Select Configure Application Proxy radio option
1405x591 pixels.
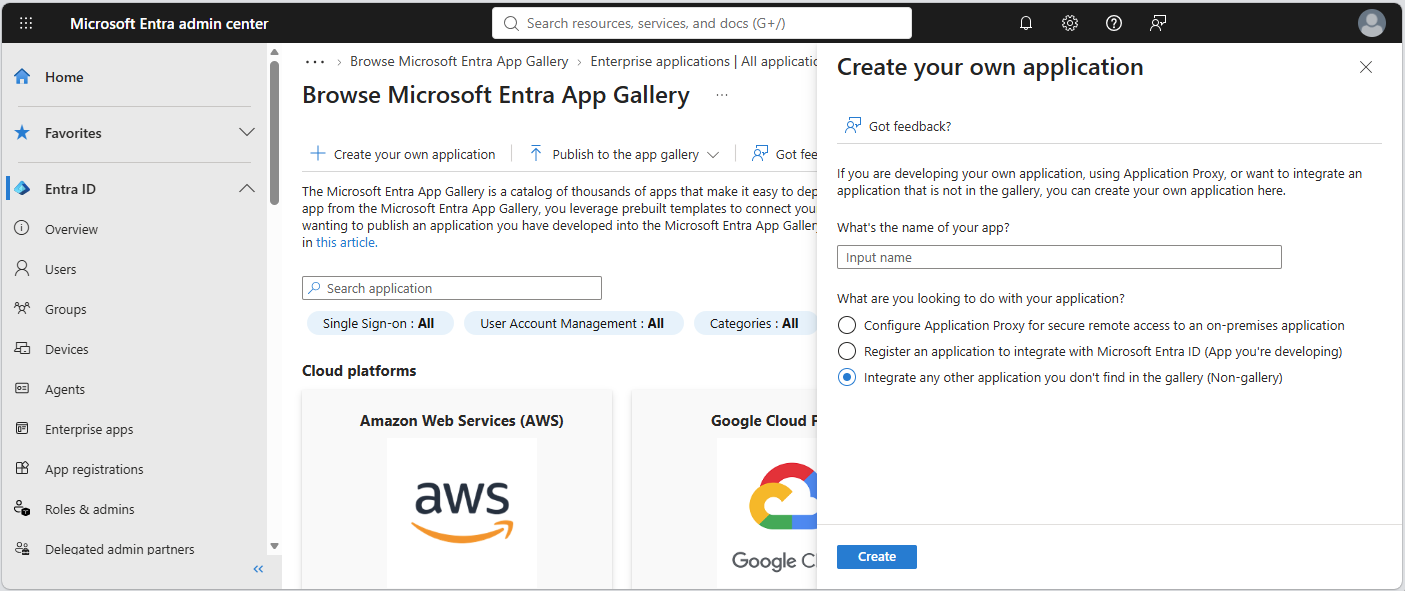847,325
